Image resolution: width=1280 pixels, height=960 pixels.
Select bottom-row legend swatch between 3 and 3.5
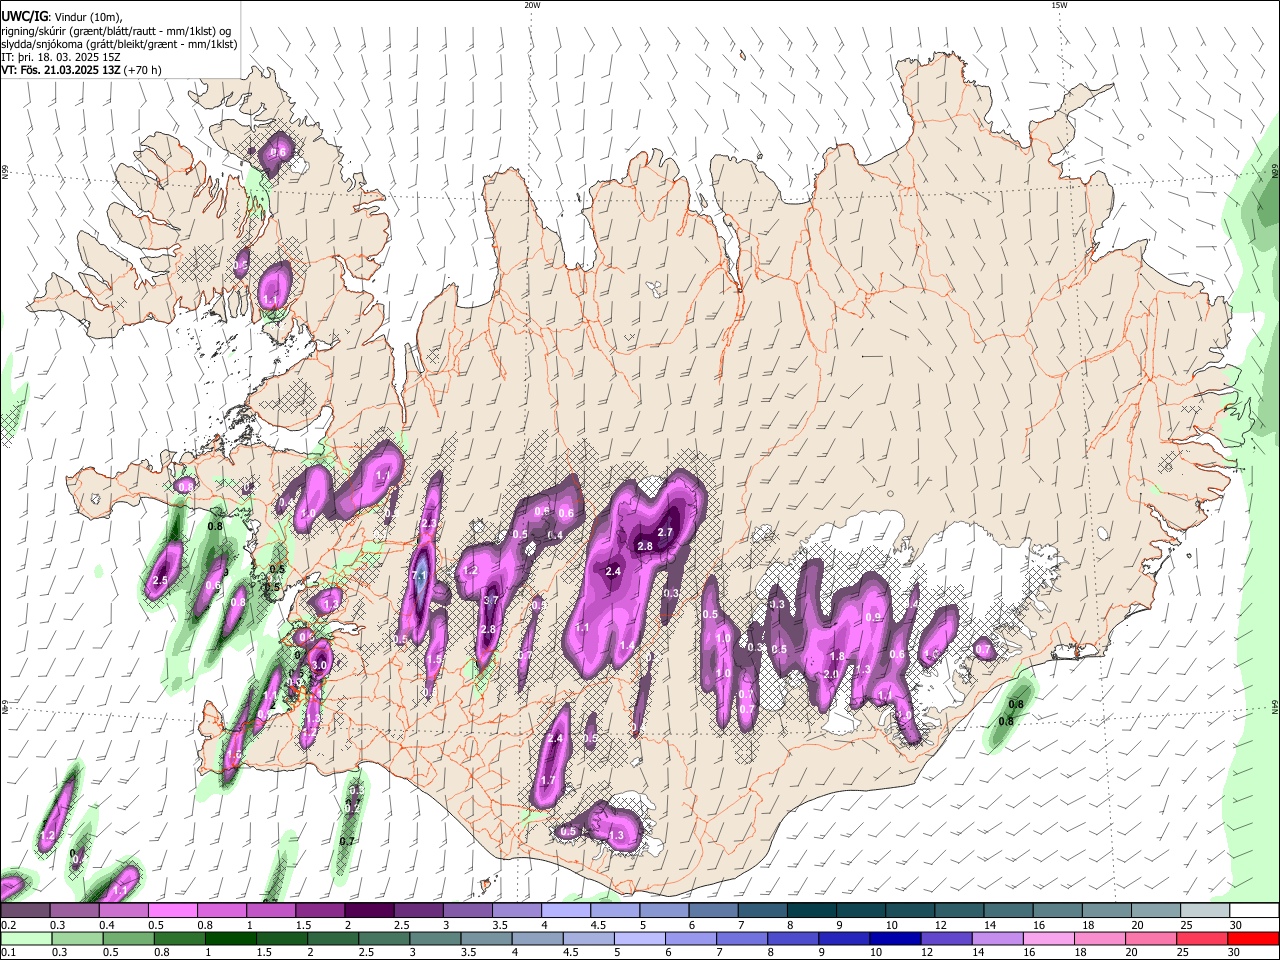436,939
